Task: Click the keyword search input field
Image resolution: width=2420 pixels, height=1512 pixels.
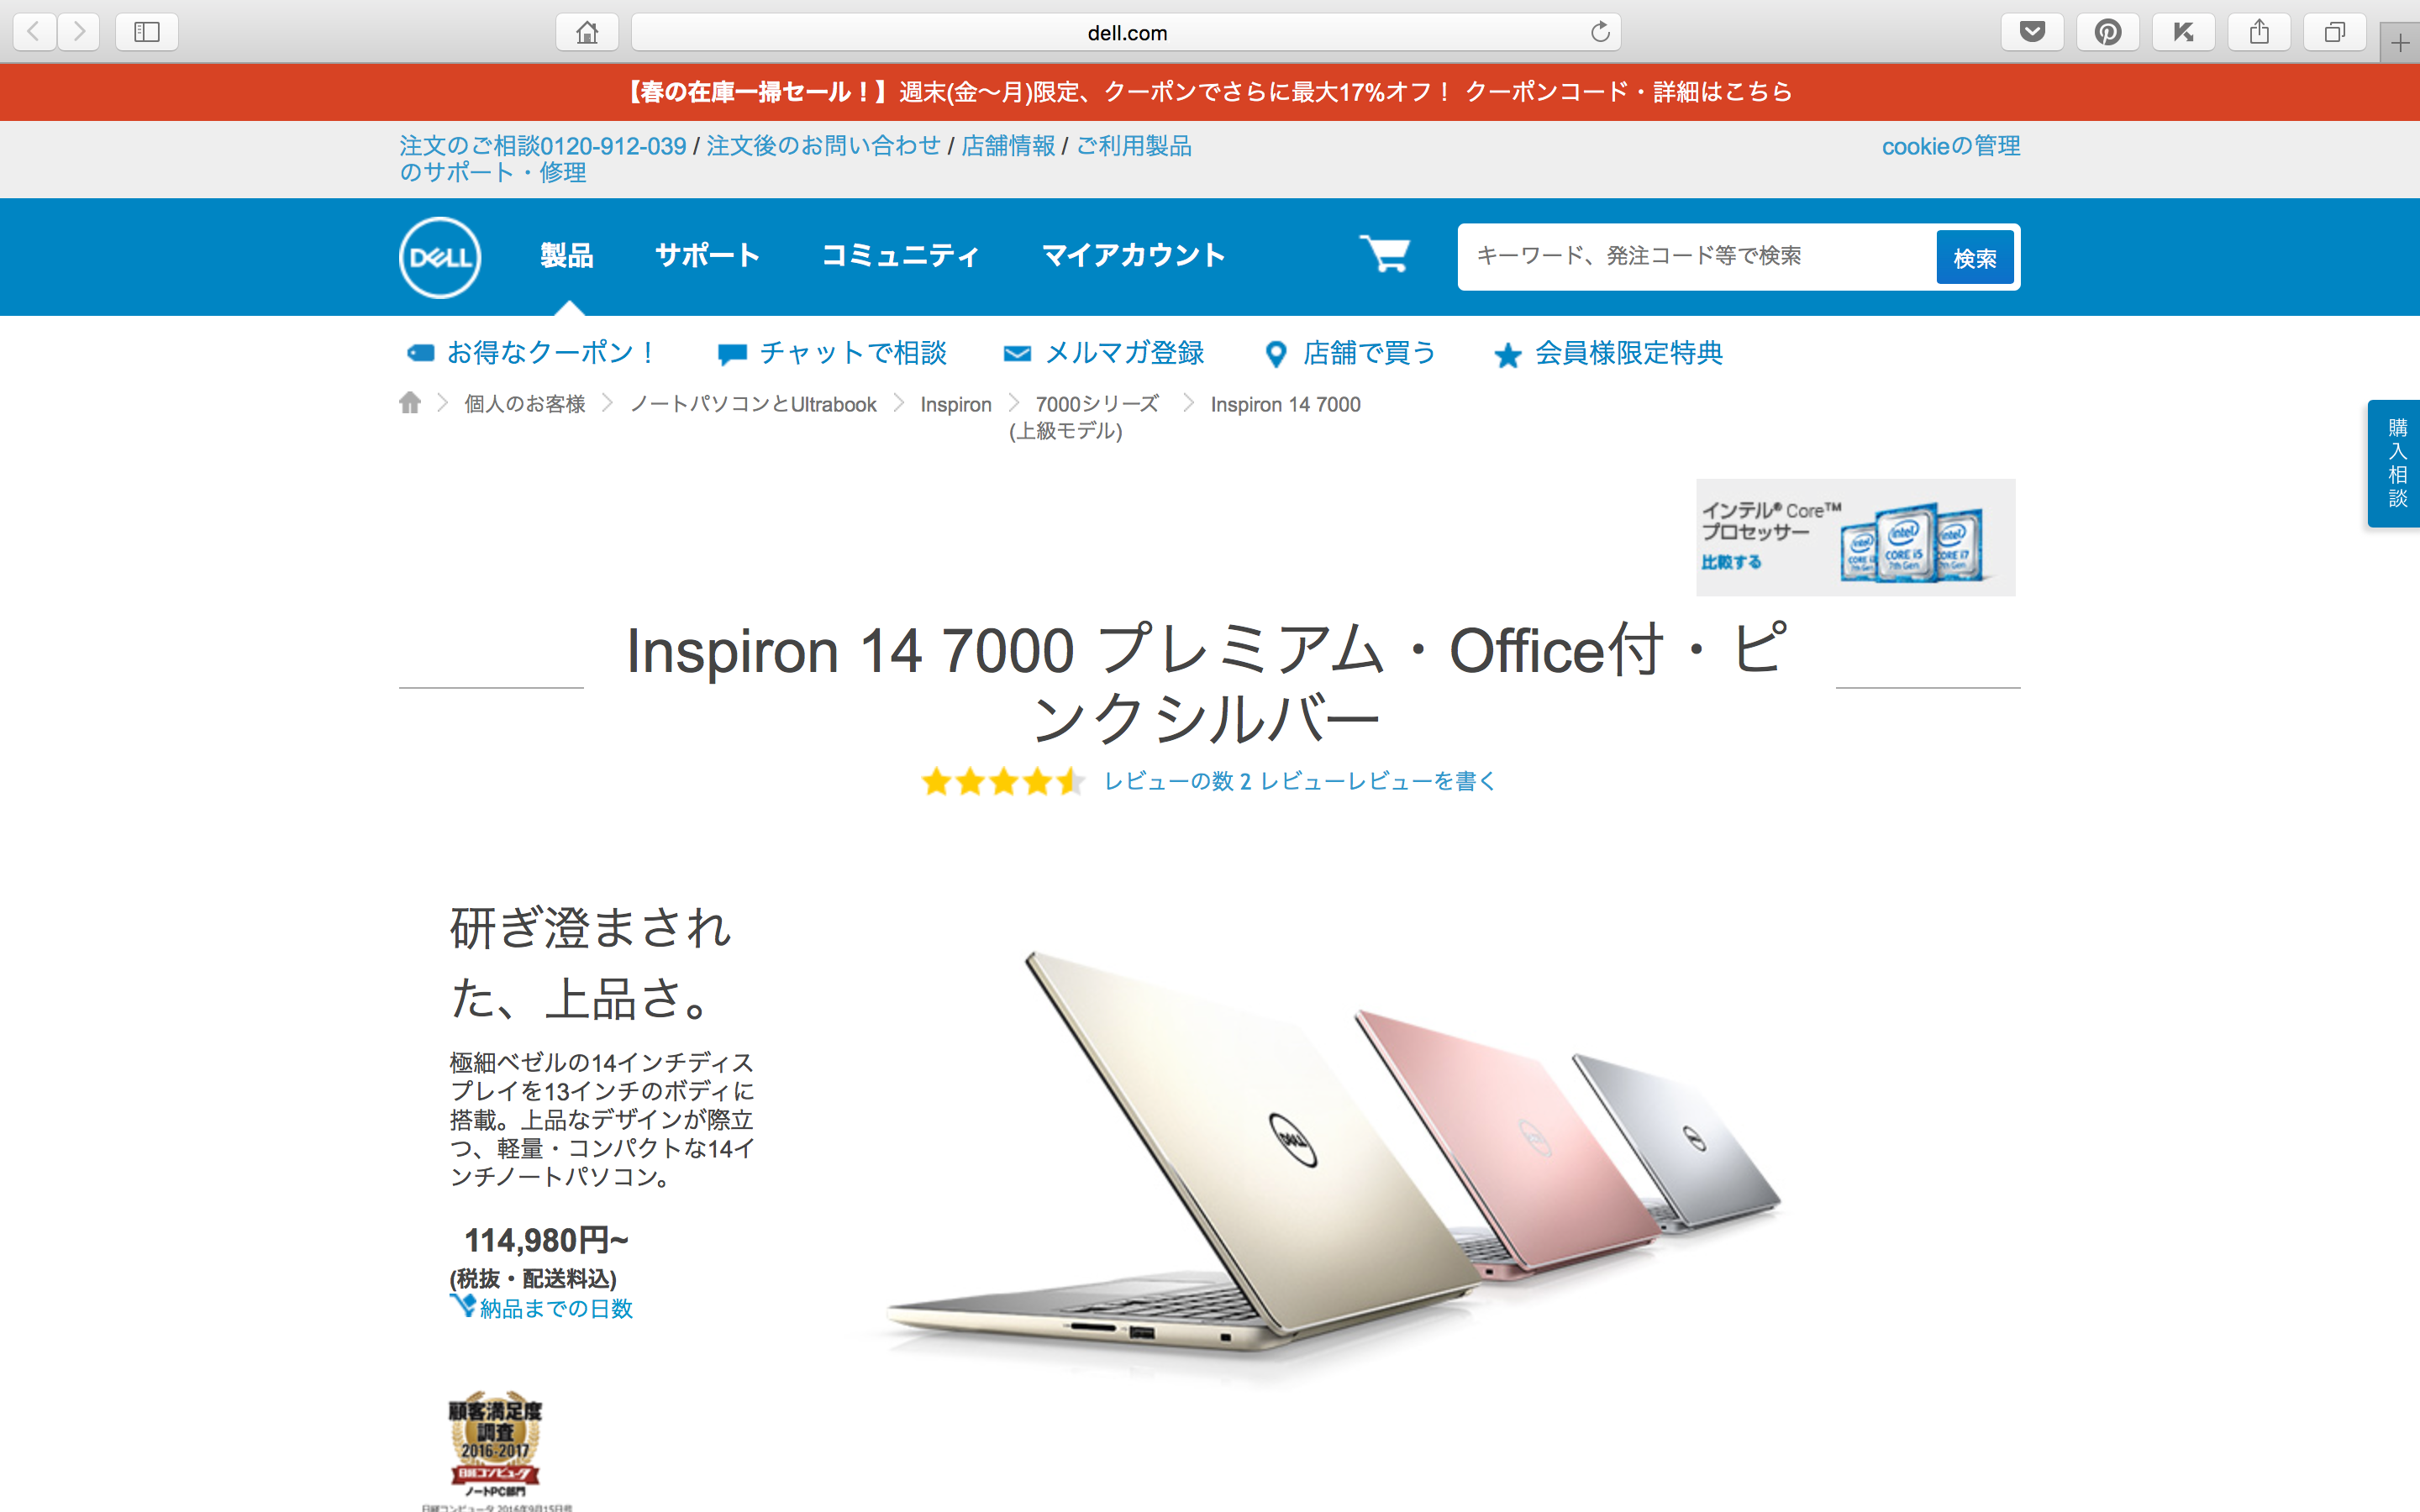Action: click(x=1697, y=257)
